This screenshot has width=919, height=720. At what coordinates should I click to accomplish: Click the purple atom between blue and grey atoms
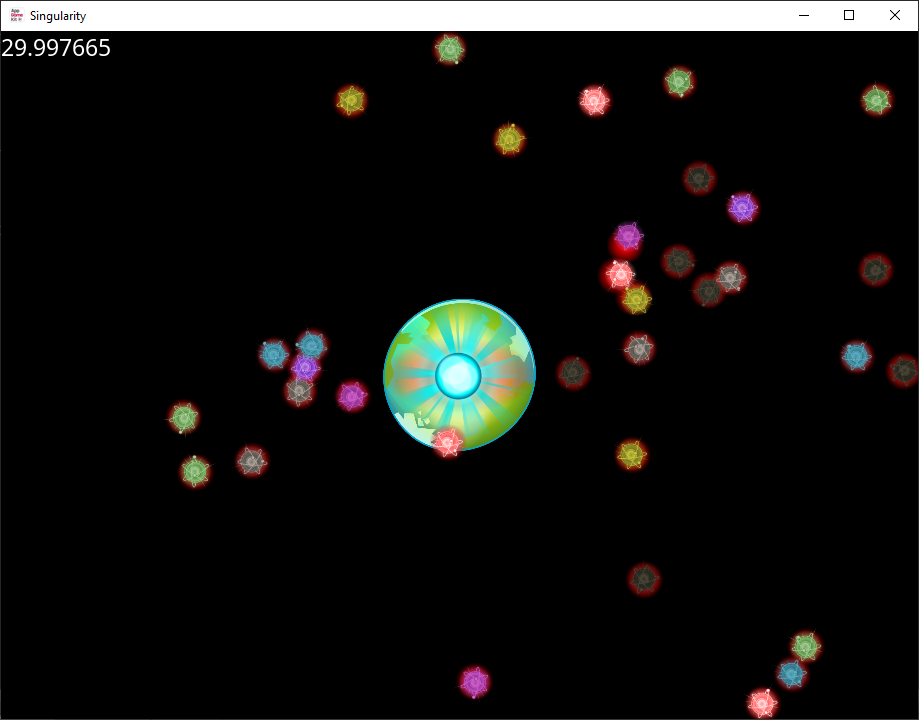305,368
